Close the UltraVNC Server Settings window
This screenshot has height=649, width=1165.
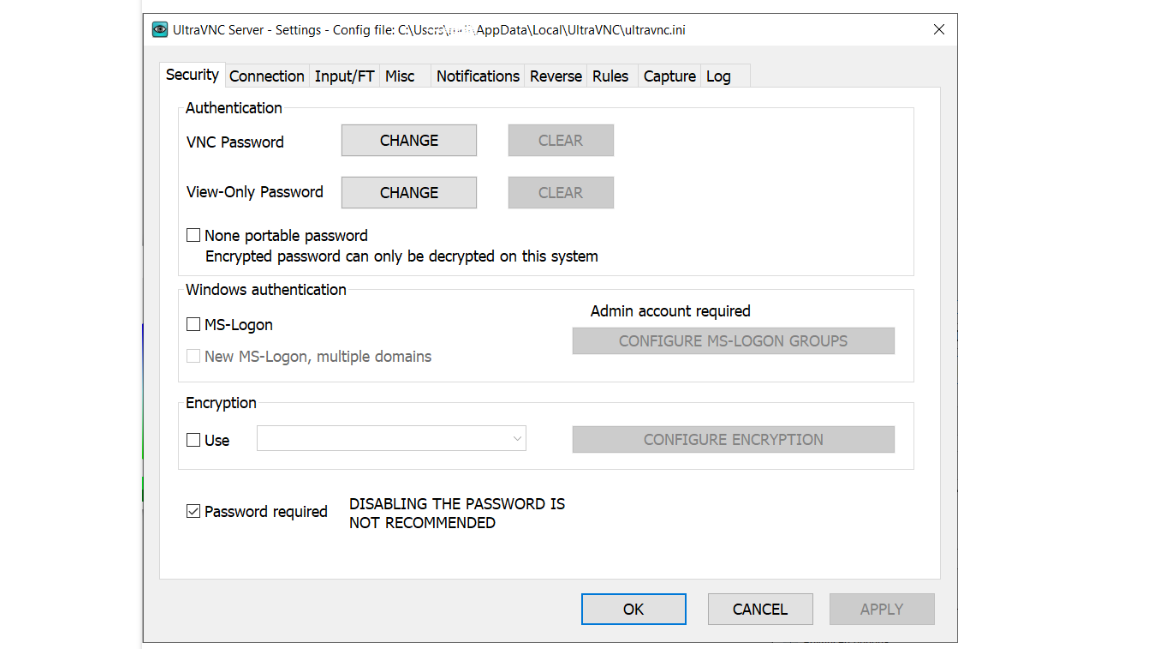939,30
